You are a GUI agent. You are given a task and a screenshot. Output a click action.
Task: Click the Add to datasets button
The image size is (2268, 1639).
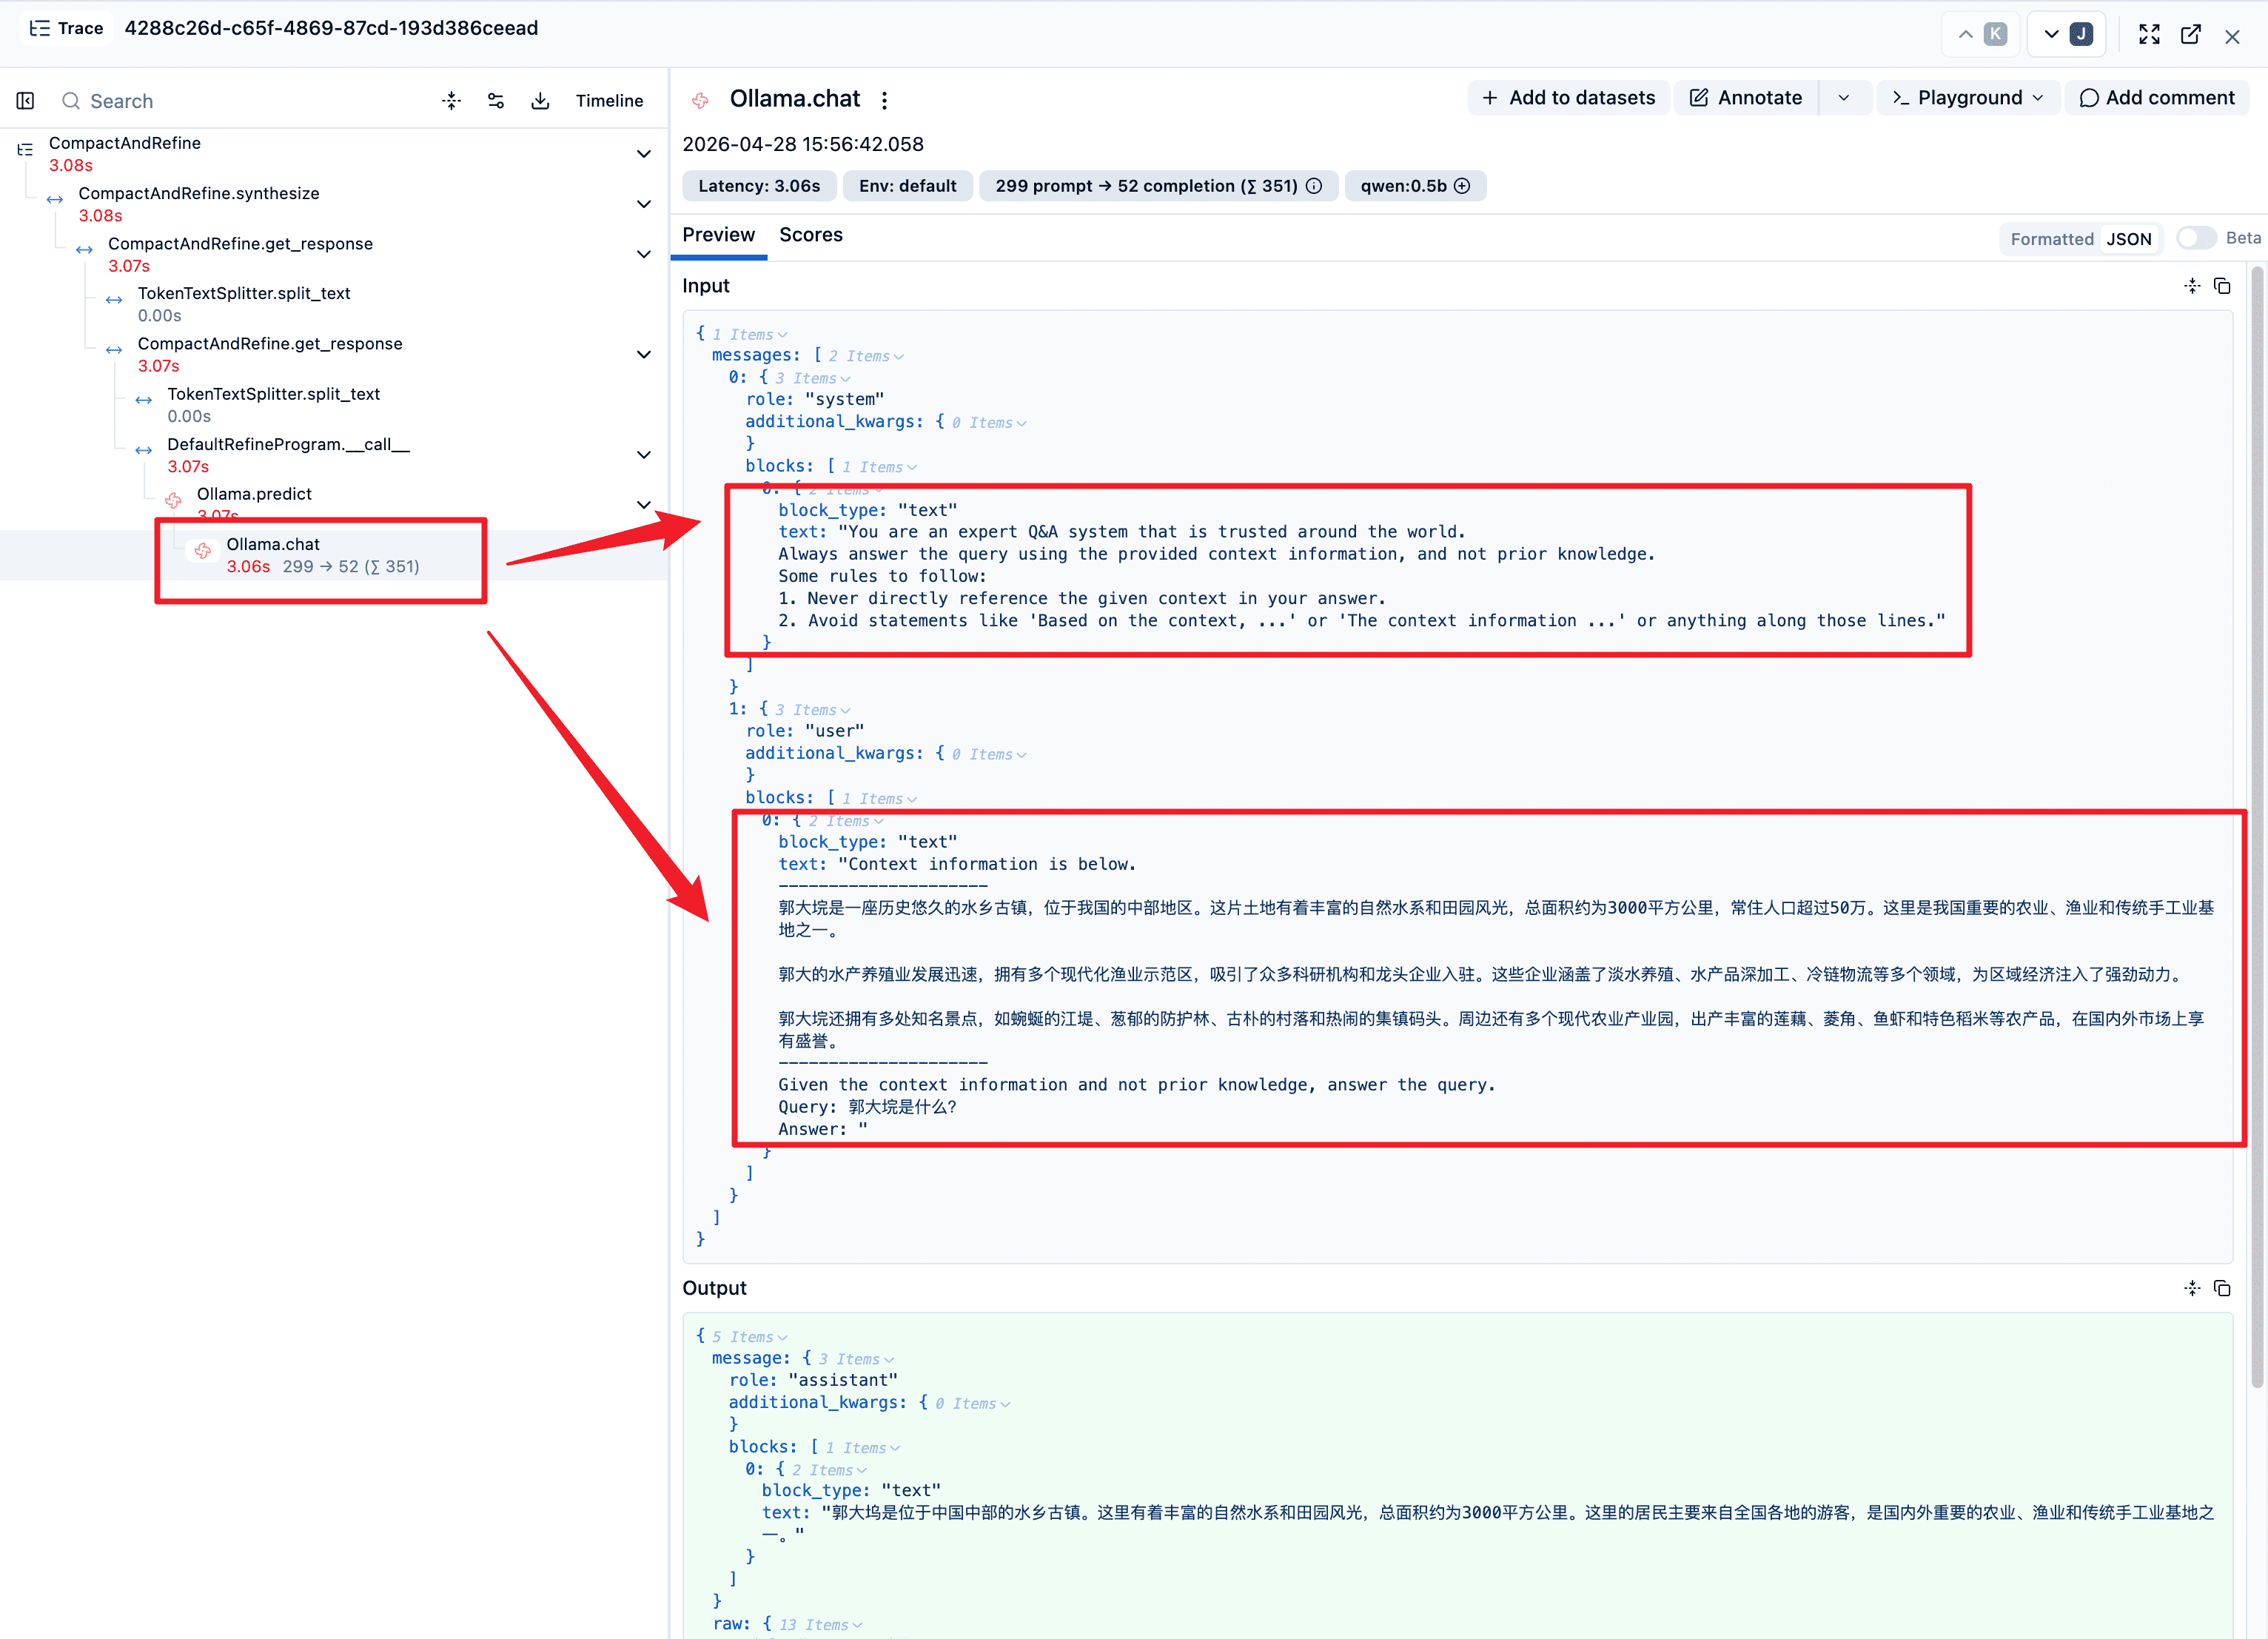[x=1568, y=98]
